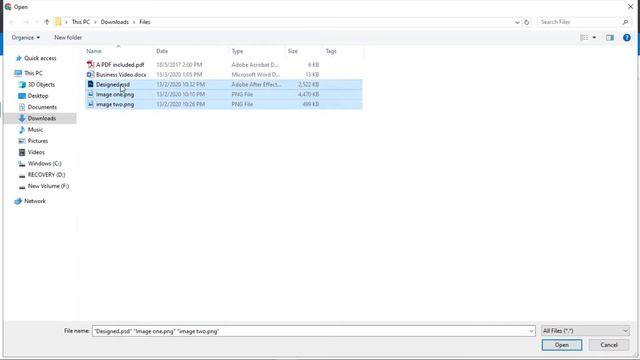This screenshot has width=640, height=360.
Task: Open the Organize dropdown menu
Action: pyautogui.click(x=26, y=38)
